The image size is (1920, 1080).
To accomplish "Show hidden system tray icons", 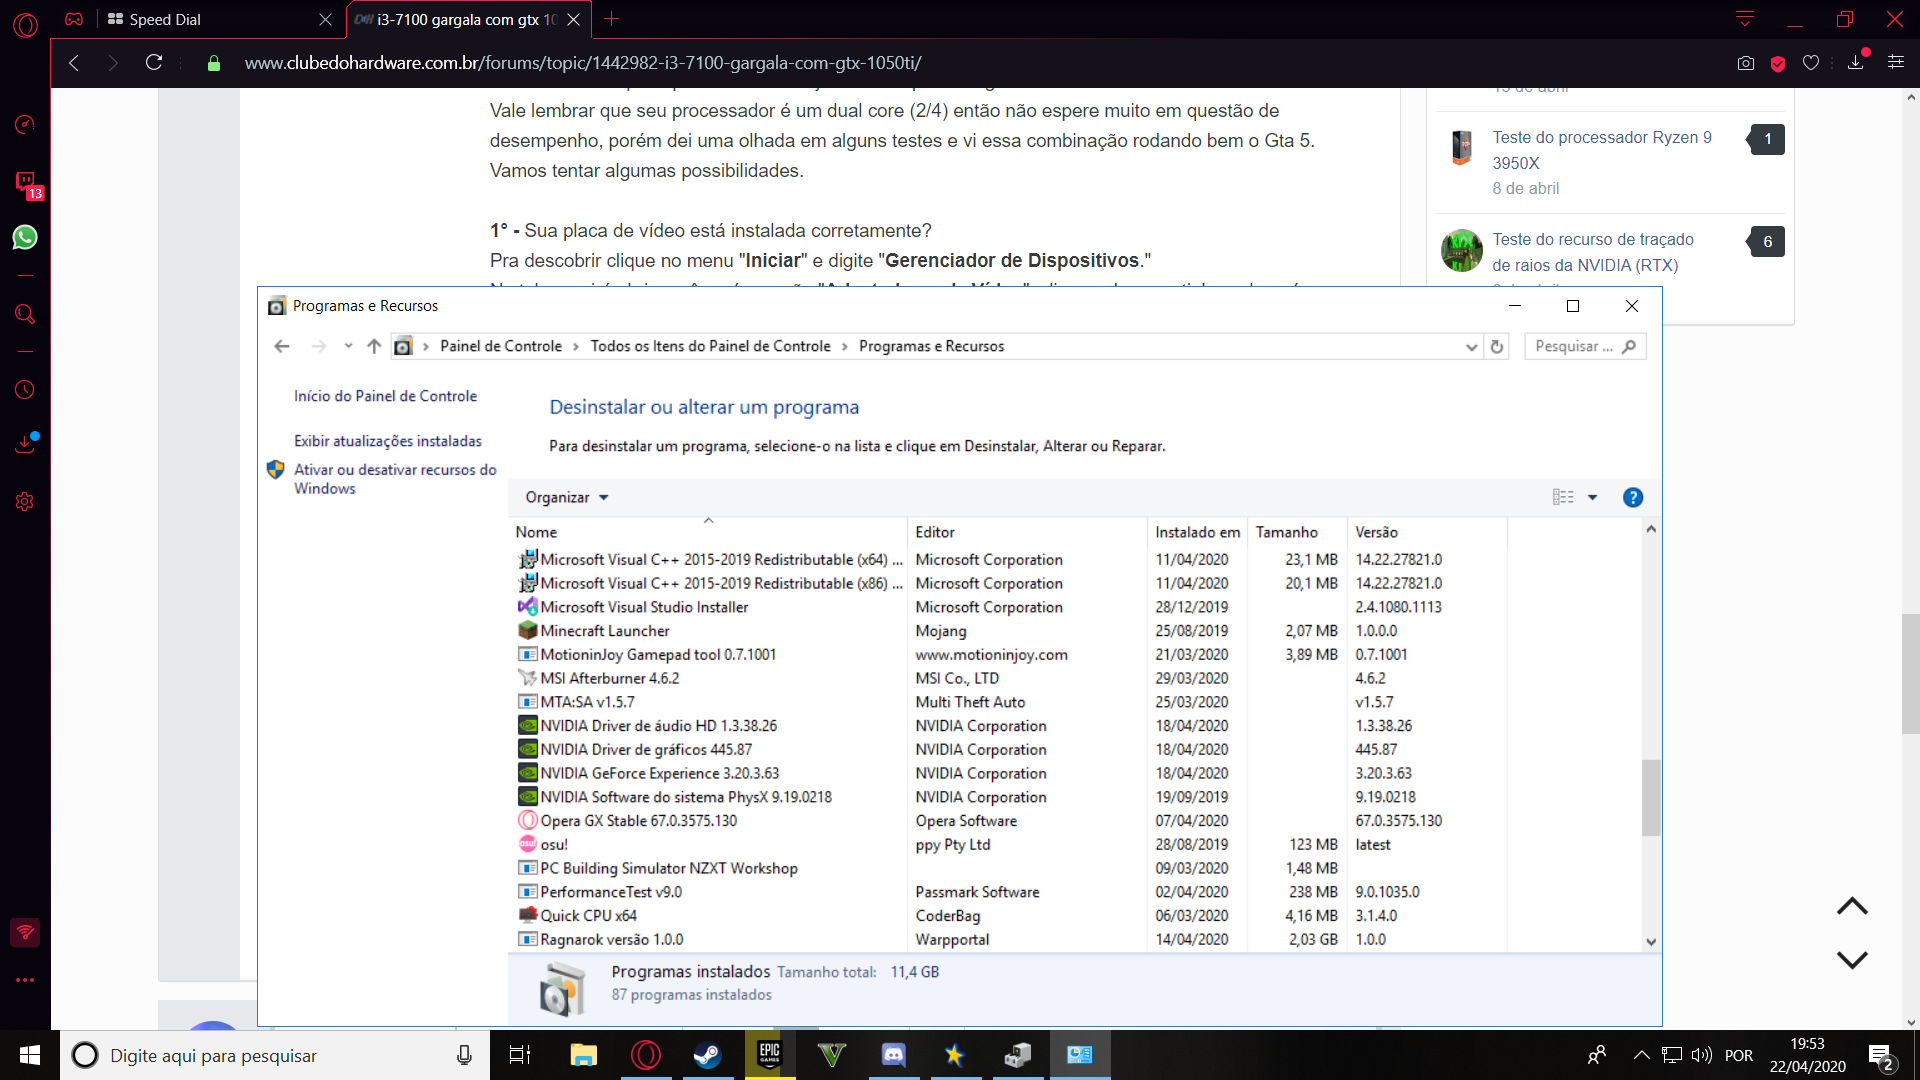I will [1642, 1055].
